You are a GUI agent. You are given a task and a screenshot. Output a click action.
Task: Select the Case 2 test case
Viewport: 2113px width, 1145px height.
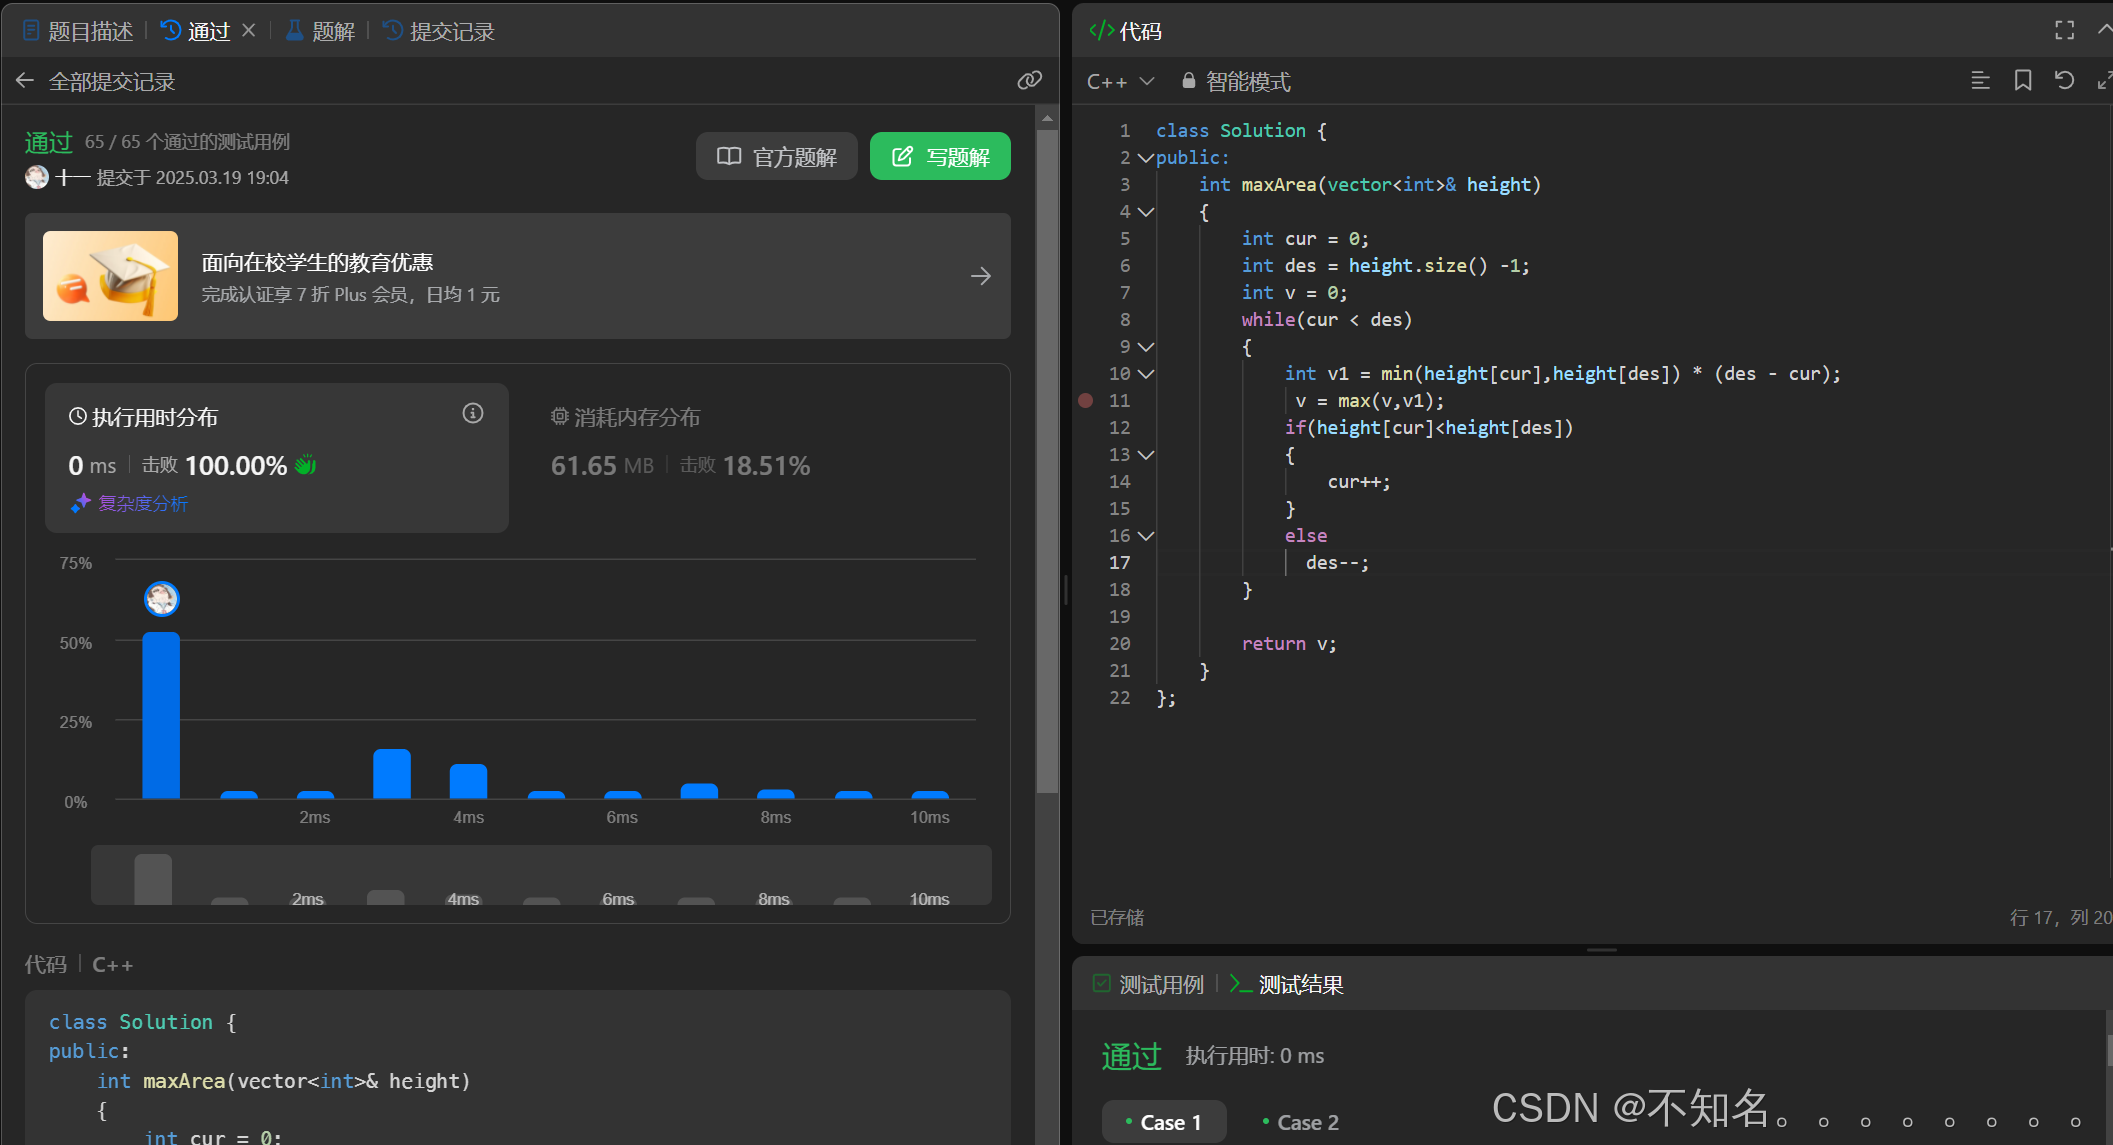coord(1300,1122)
